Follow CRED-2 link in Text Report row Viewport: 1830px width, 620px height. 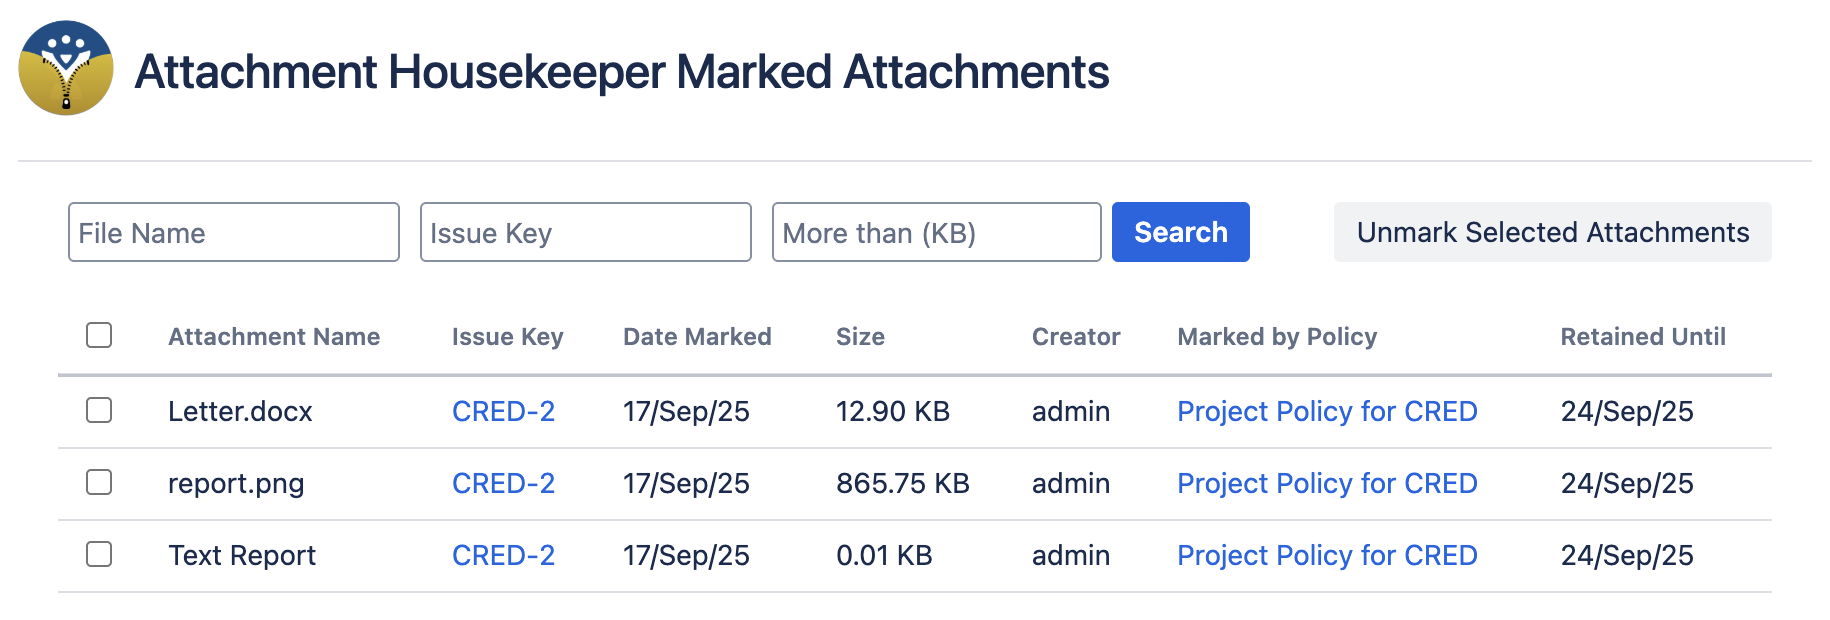click(x=503, y=555)
